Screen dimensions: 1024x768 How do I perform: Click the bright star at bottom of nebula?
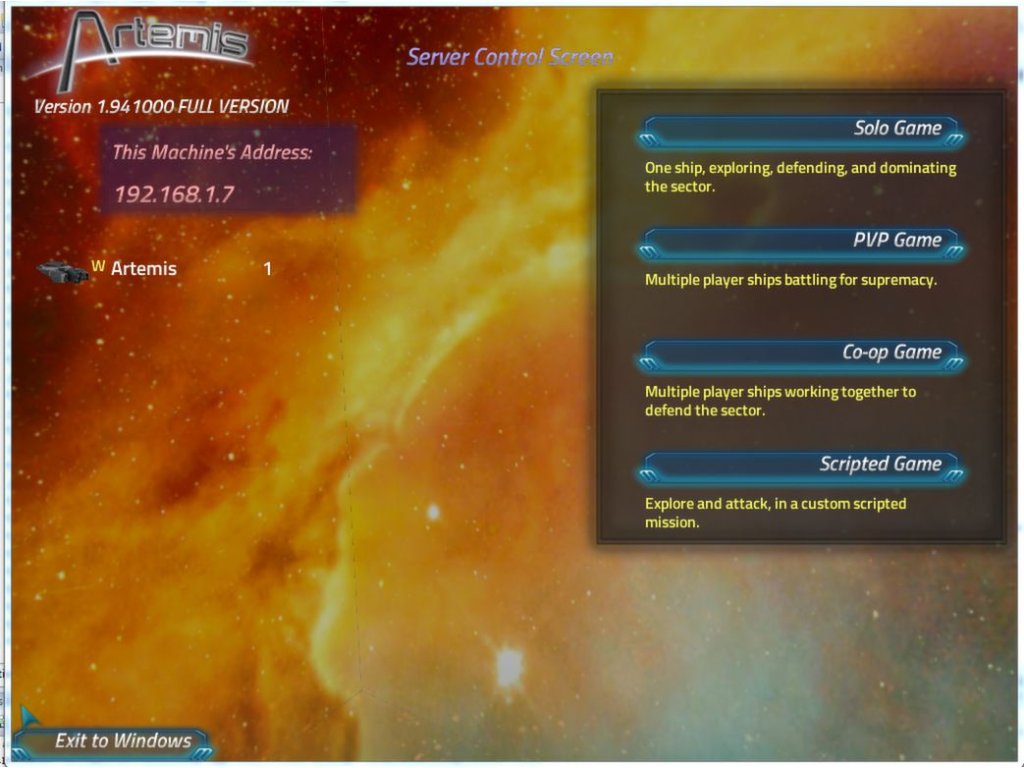(510, 663)
